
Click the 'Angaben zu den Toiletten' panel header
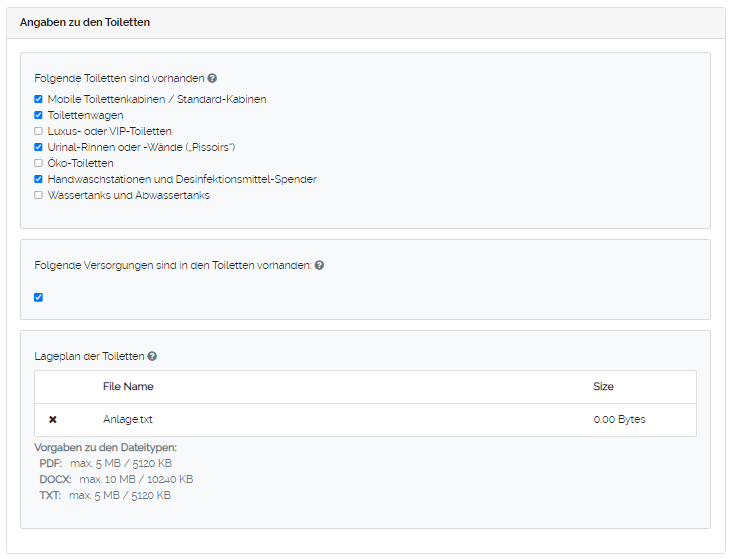tap(85, 22)
